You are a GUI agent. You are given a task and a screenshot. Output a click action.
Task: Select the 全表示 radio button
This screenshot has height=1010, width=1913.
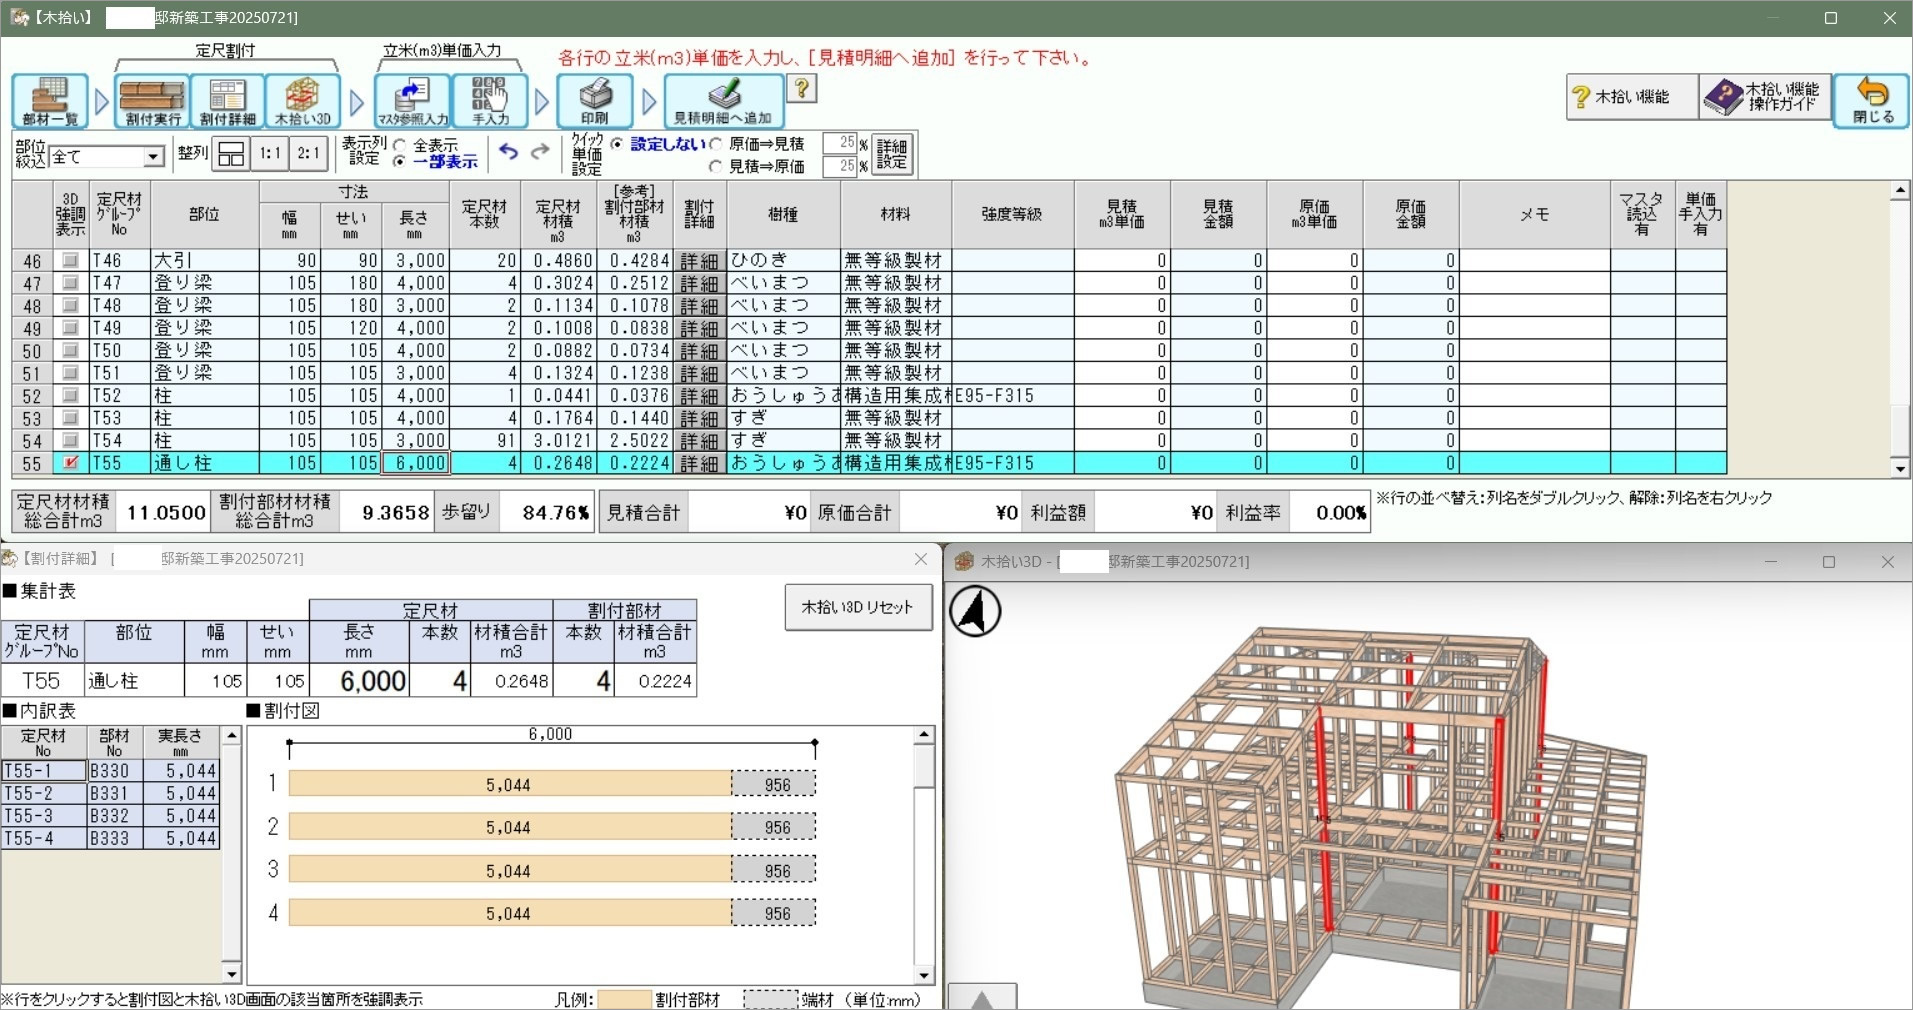click(400, 145)
